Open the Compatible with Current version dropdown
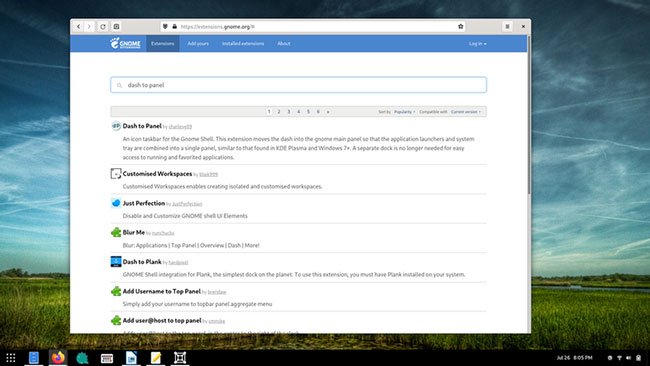 466,112
